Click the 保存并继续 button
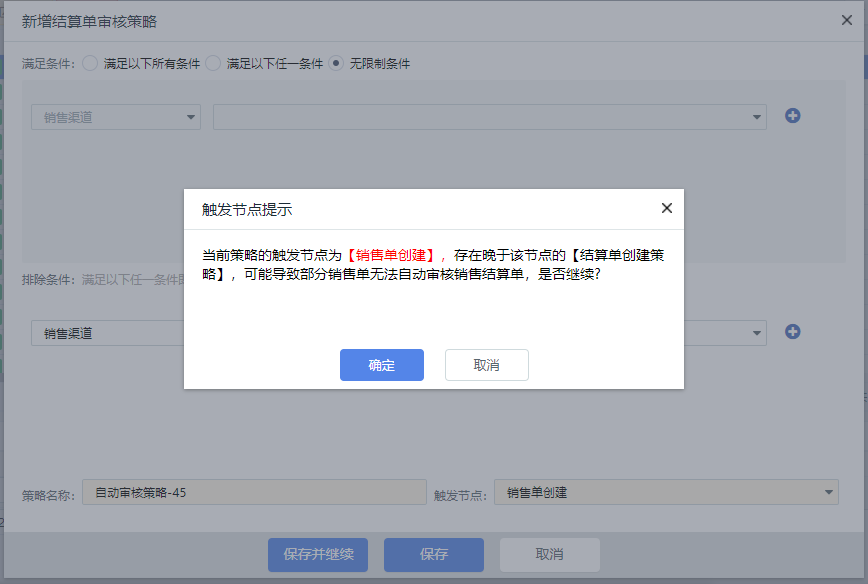Viewport: 868px width, 584px height. point(317,554)
